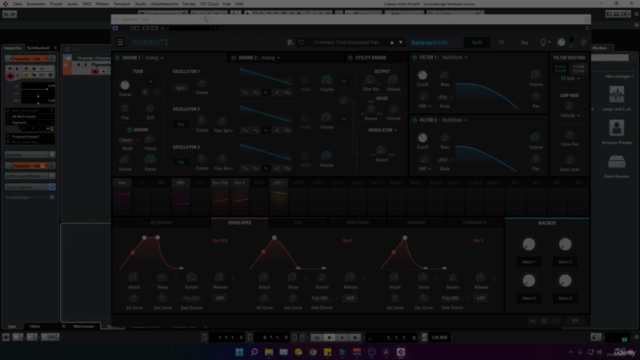Click the media panel search field

(x=610, y=58)
